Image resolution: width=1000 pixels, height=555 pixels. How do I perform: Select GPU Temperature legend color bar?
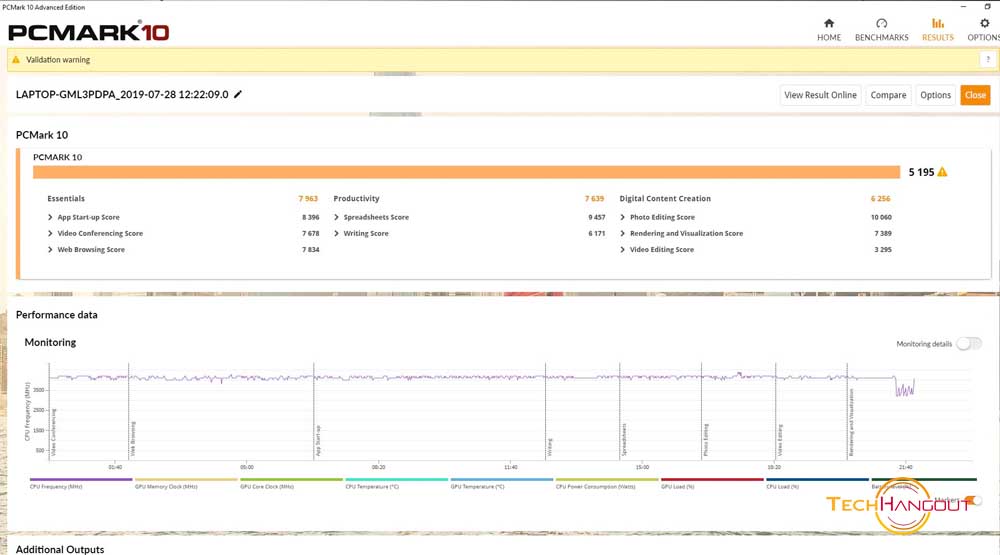(x=502, y=479)
